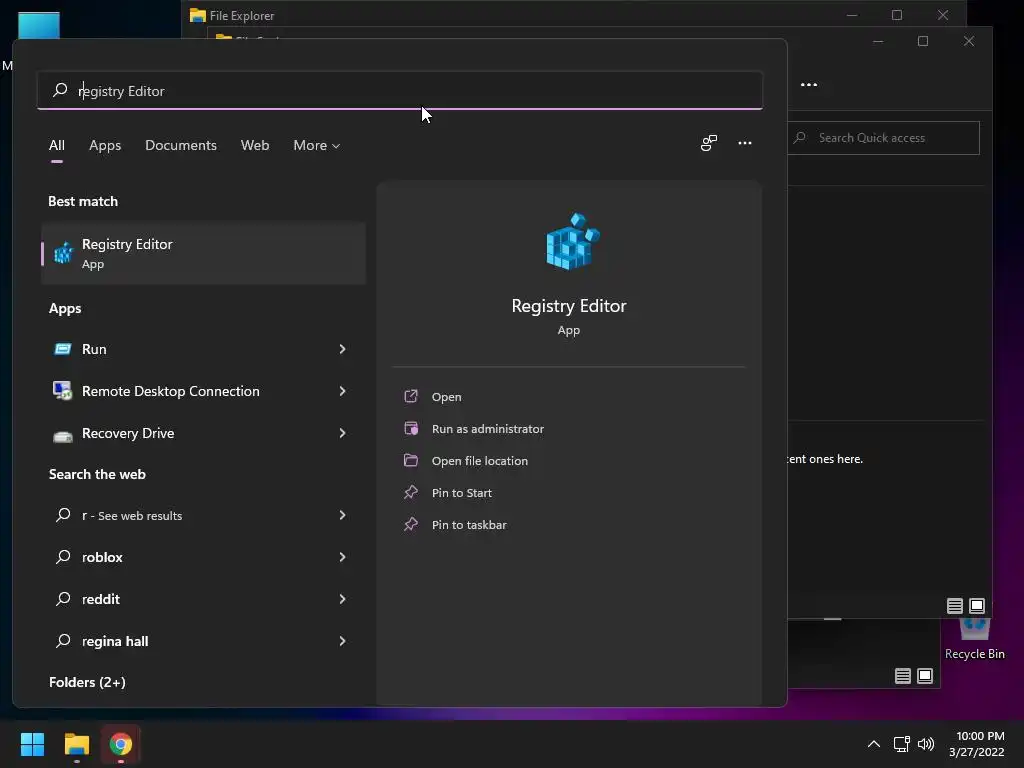
Task: Expand the Remote Desktop Connection chevron
Action: click(342, 391)
